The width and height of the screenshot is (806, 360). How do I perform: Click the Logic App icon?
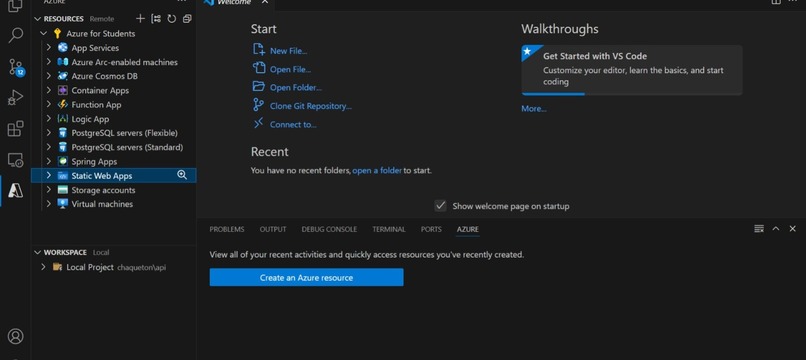(63, 119)
